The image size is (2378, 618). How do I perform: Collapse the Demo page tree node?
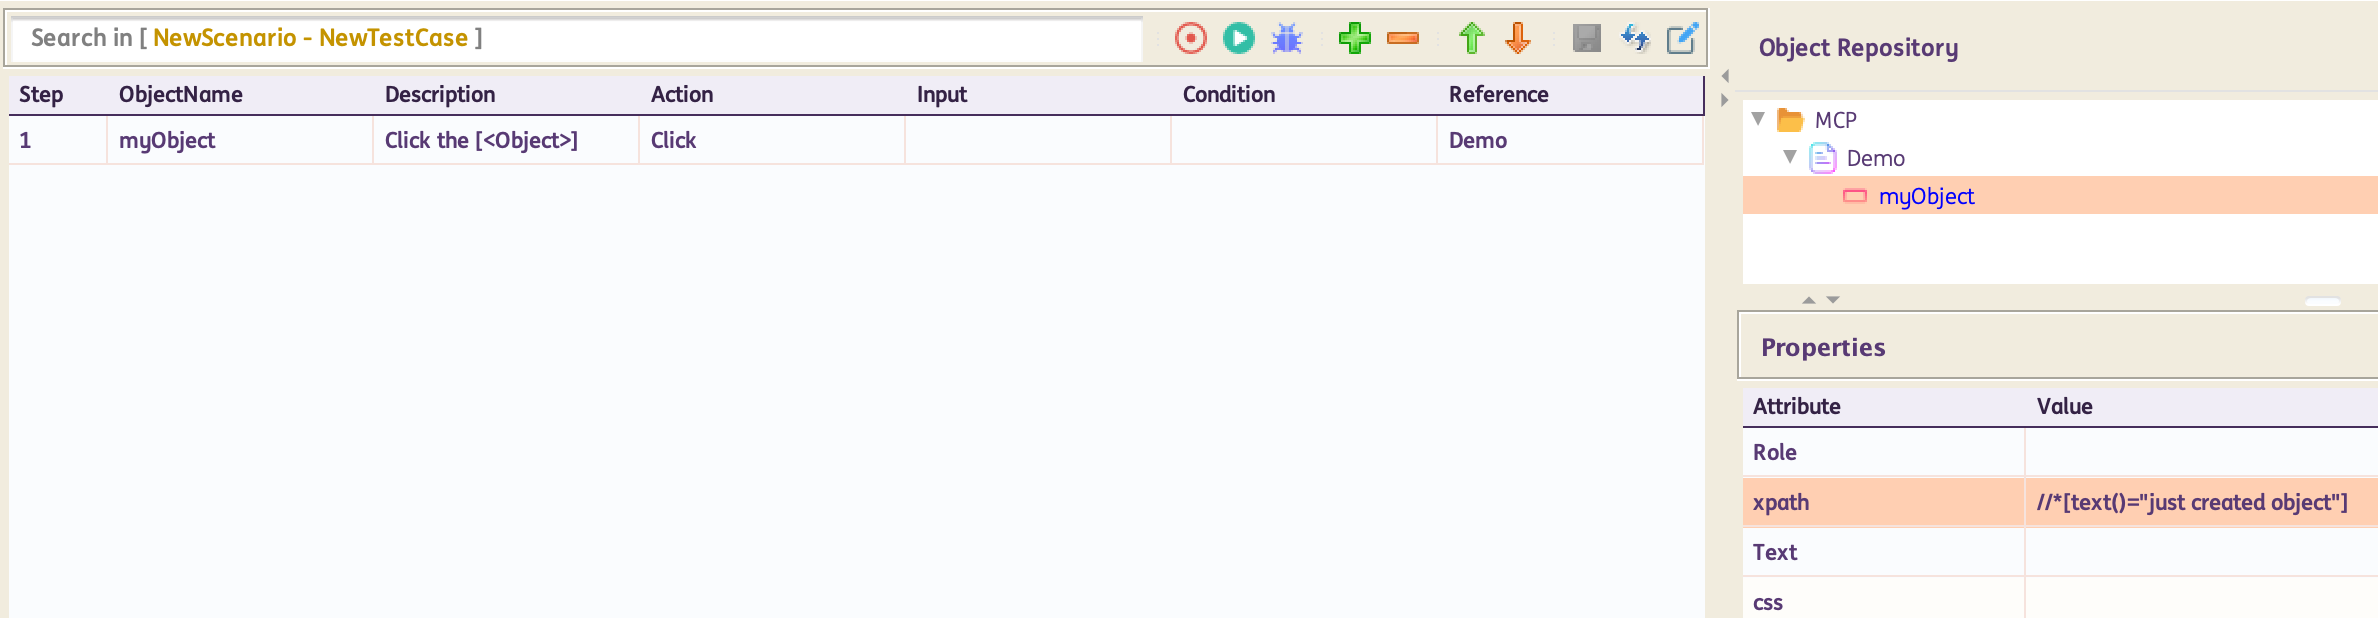(x=1790, y=157)
